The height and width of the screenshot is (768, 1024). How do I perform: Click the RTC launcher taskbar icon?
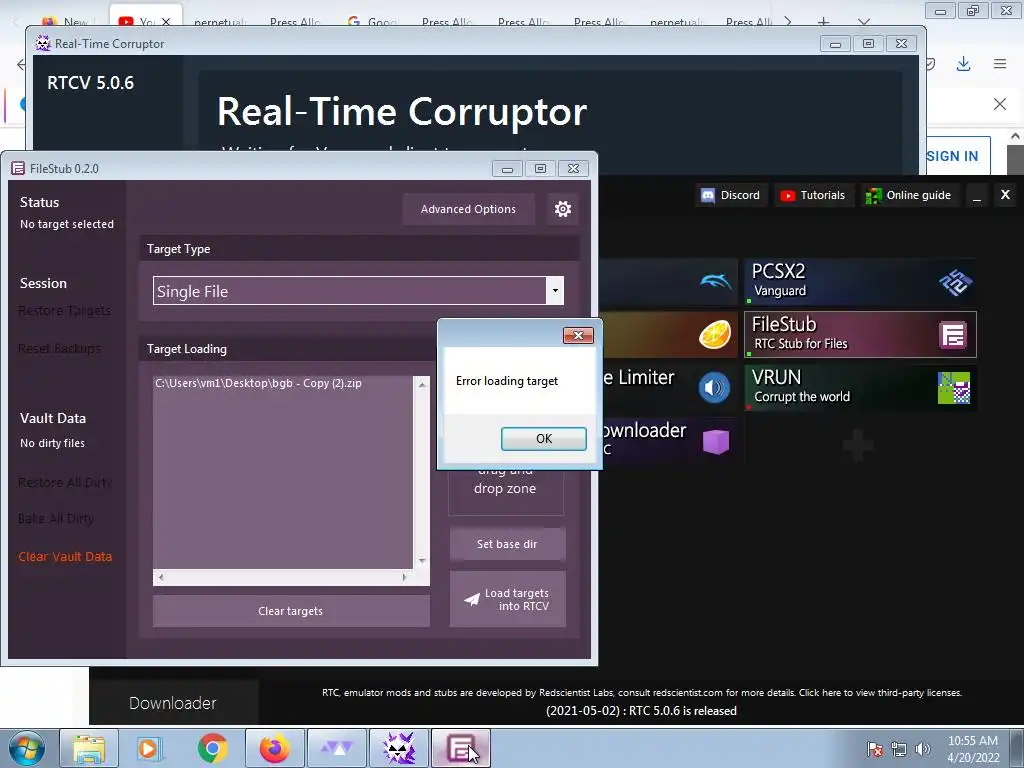tap(337, 748)
